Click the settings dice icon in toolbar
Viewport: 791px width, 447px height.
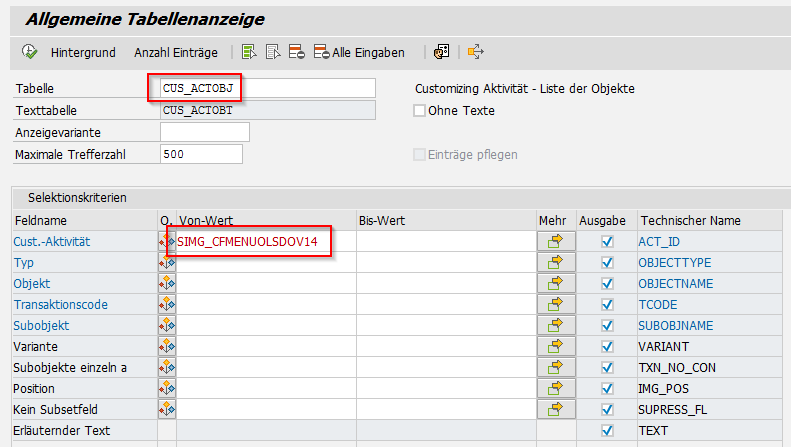(441, 51)
